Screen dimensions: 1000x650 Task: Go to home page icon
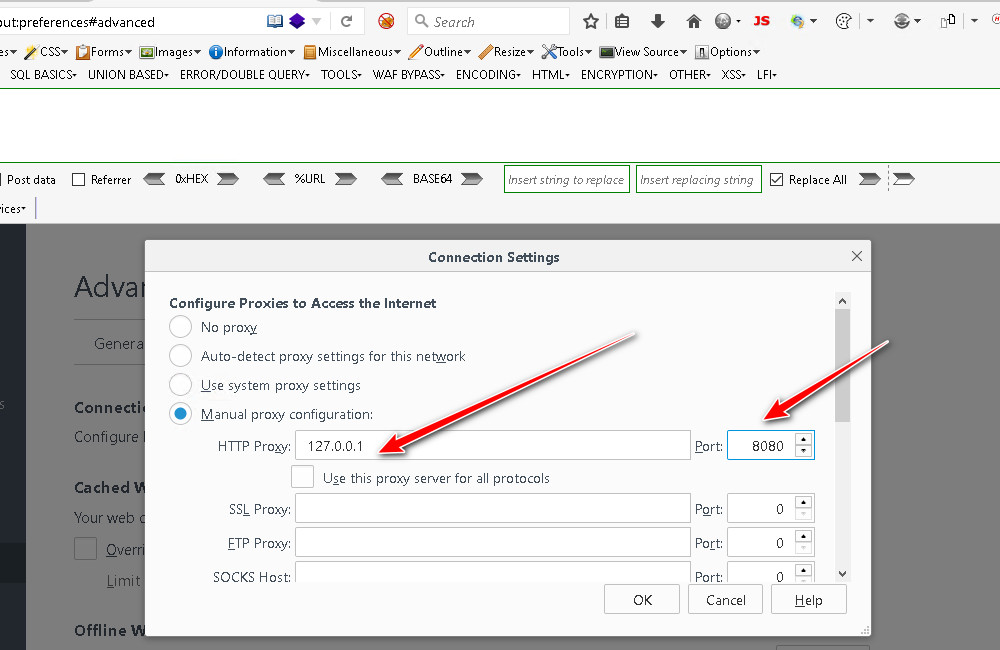[x=693, y=21]
